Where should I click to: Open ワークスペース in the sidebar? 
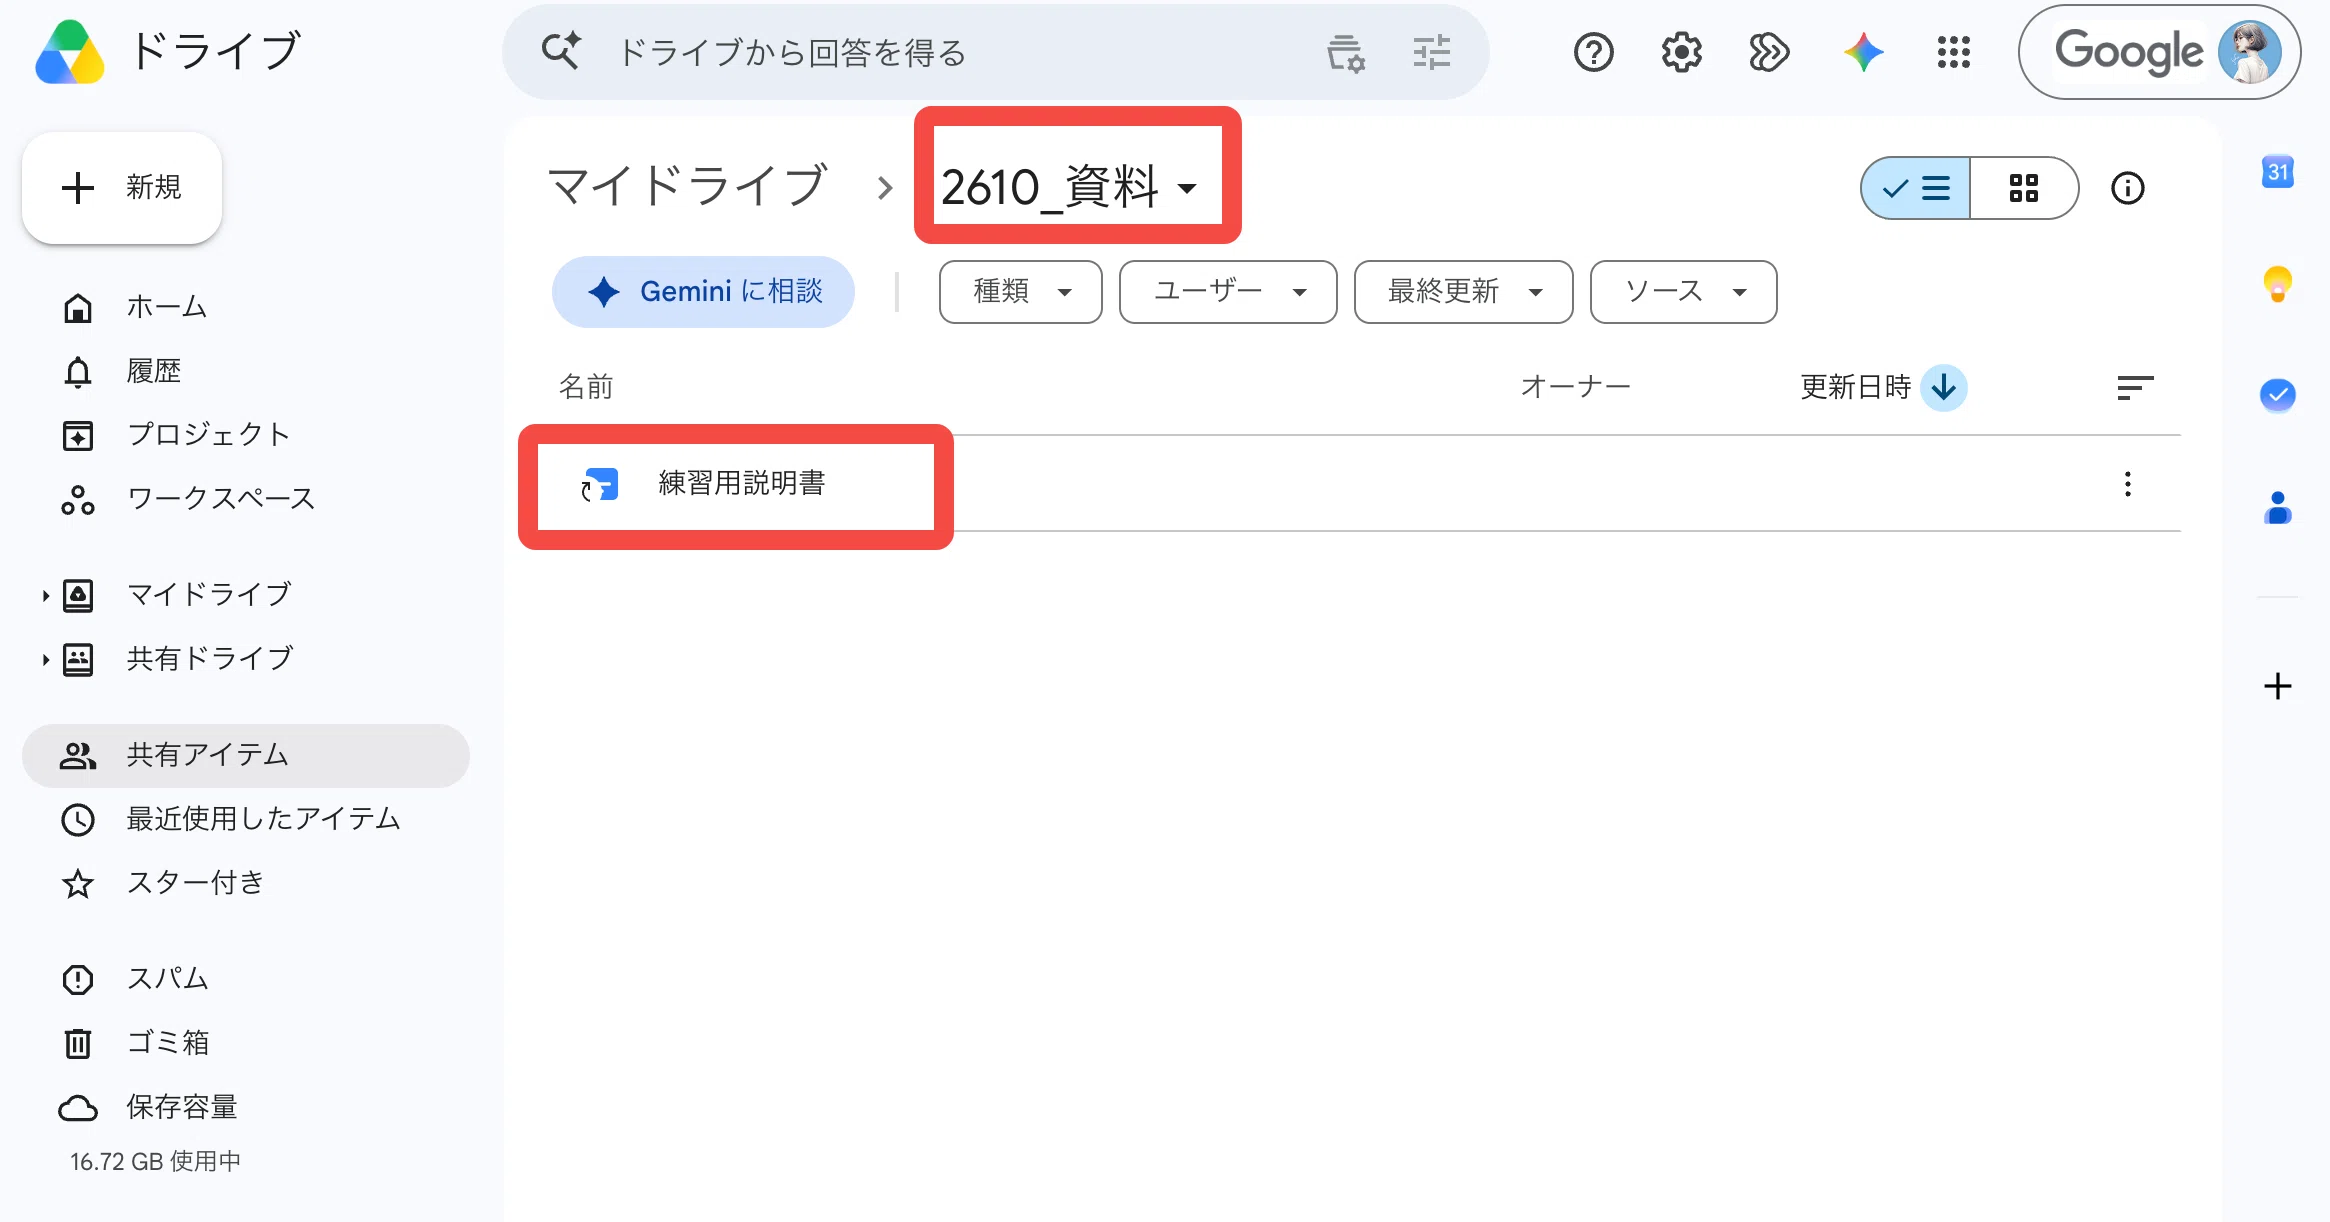245,499
